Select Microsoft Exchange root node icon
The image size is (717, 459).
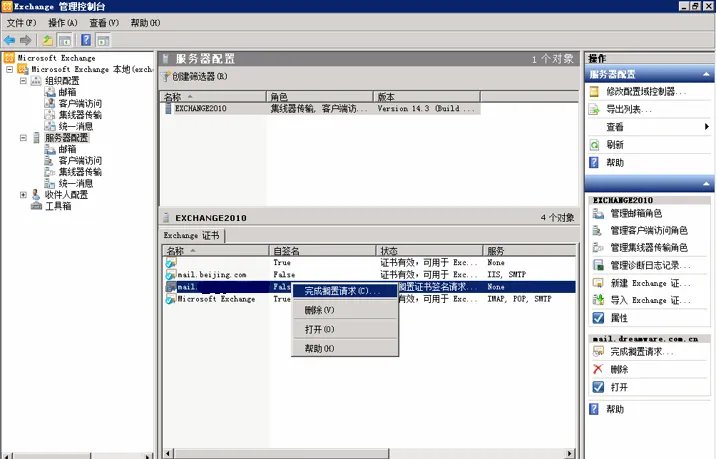tap(9, 58)
